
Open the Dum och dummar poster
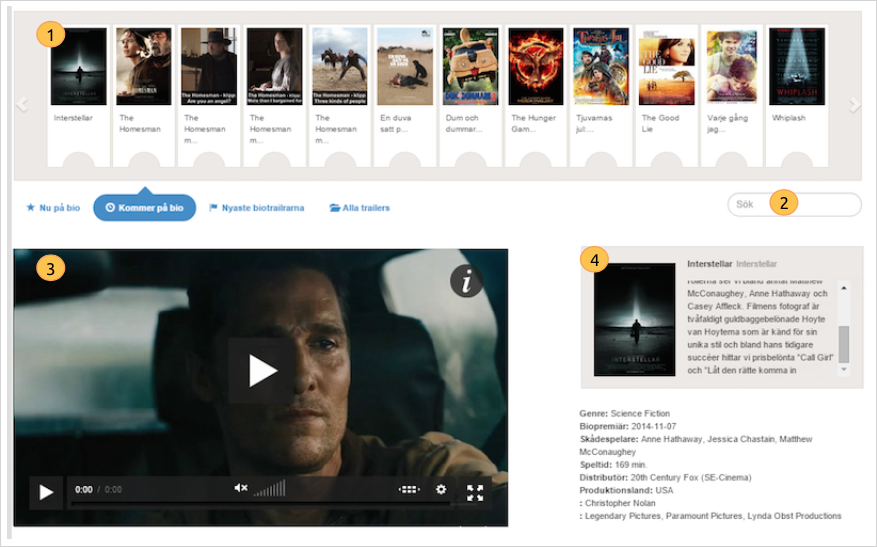(x=470, y=67)
